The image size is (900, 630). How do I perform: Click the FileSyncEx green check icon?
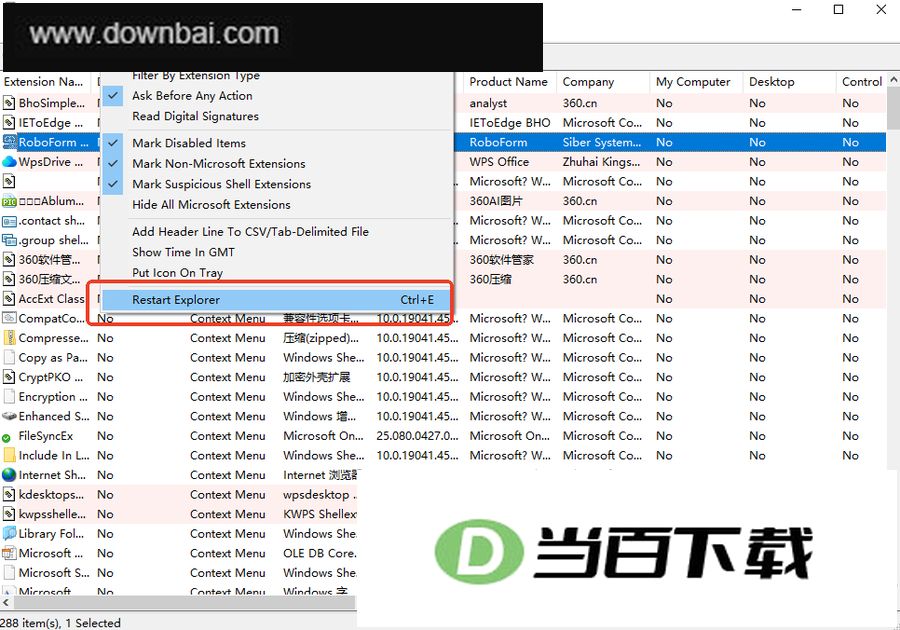(x=6, y=437)
